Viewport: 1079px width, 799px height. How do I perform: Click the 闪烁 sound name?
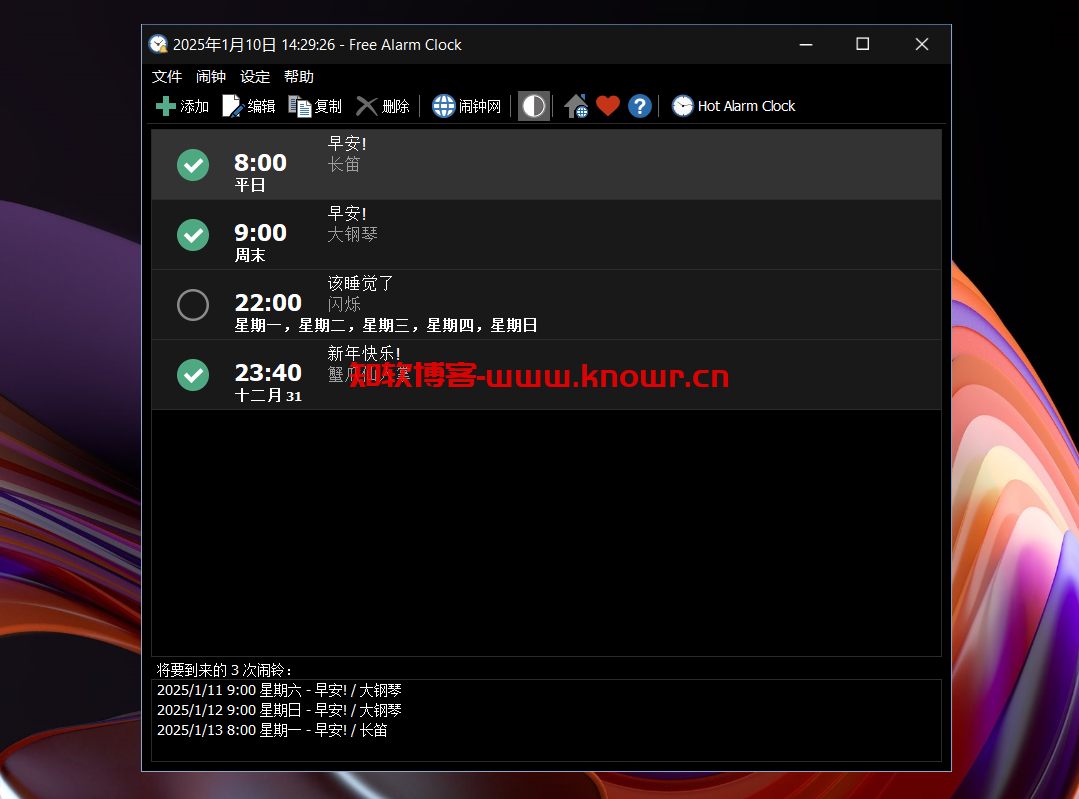343,304
